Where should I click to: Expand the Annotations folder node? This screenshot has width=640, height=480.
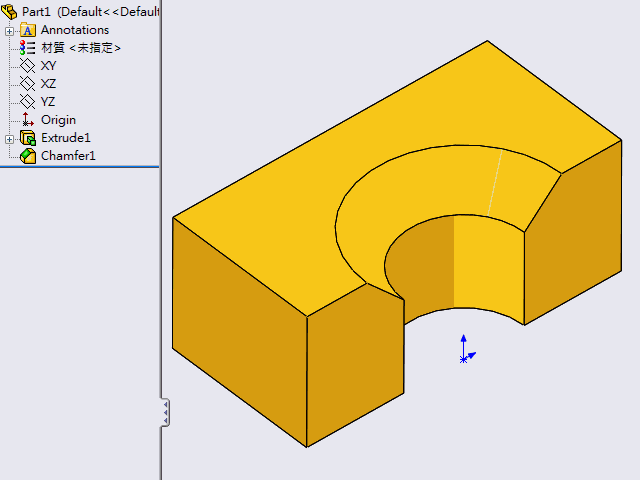(x=9, y=31)
